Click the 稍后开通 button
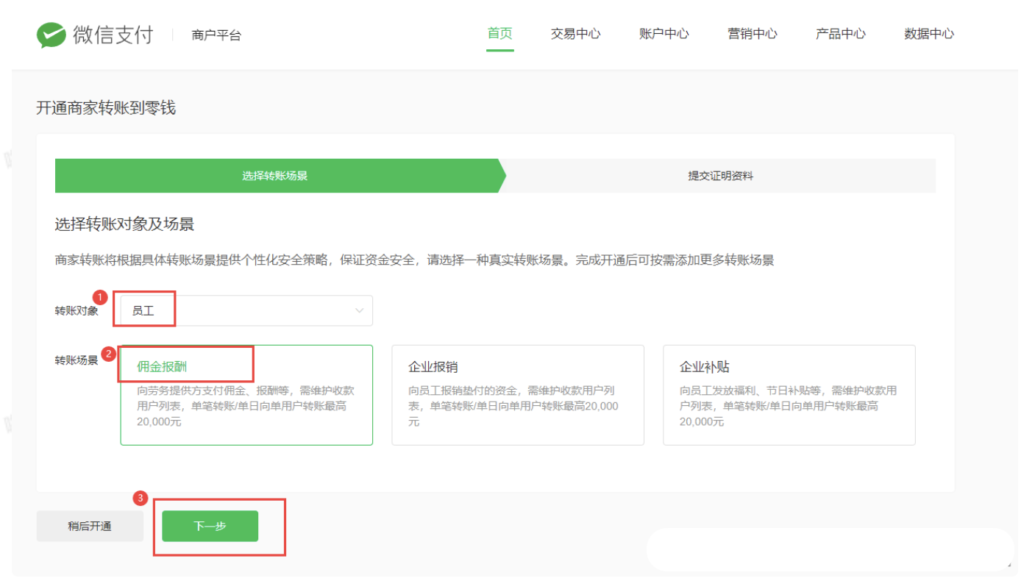Screen dimensions: 1024x578 coord(90,526)
